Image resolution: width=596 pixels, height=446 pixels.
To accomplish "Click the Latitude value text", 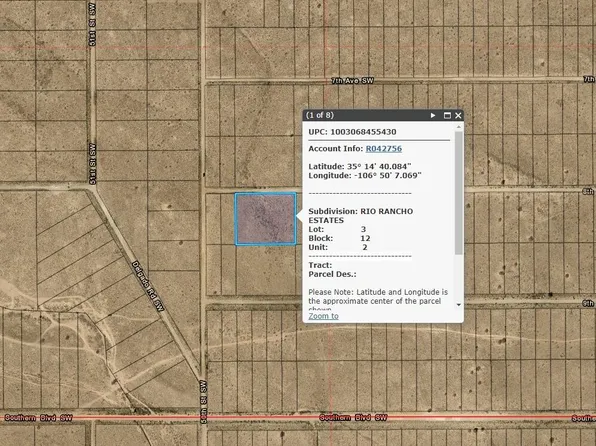I will point(379,167).
